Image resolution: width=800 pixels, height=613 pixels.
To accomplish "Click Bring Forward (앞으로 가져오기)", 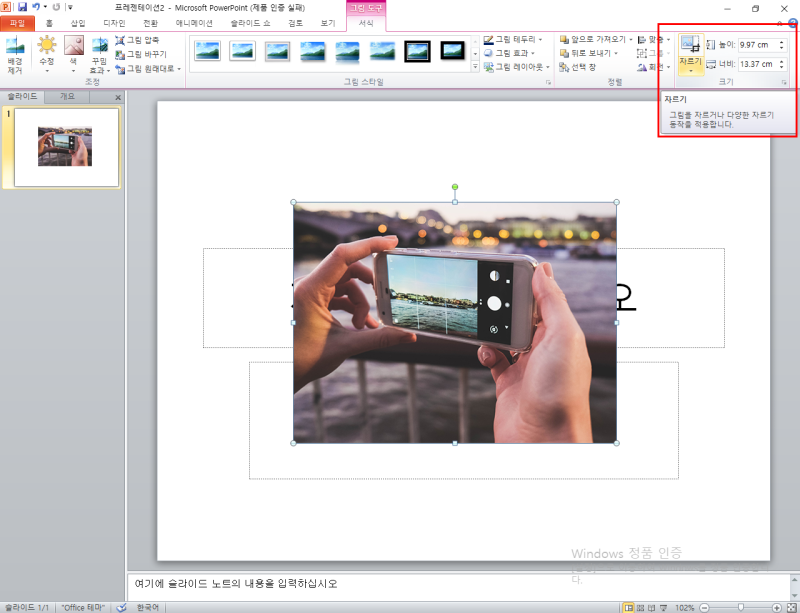I will pyautogui.click(x=592, y=39).
